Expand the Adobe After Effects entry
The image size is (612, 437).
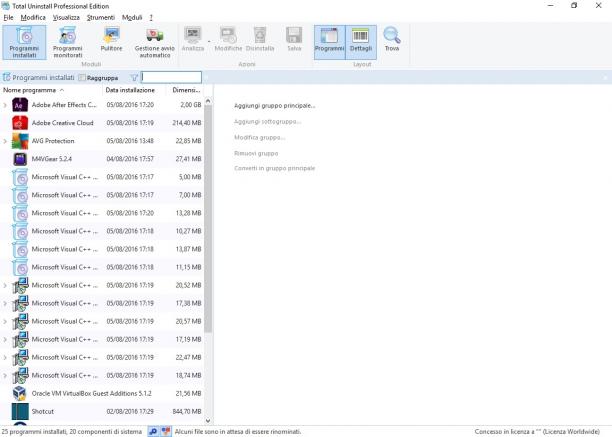(5, 105)
